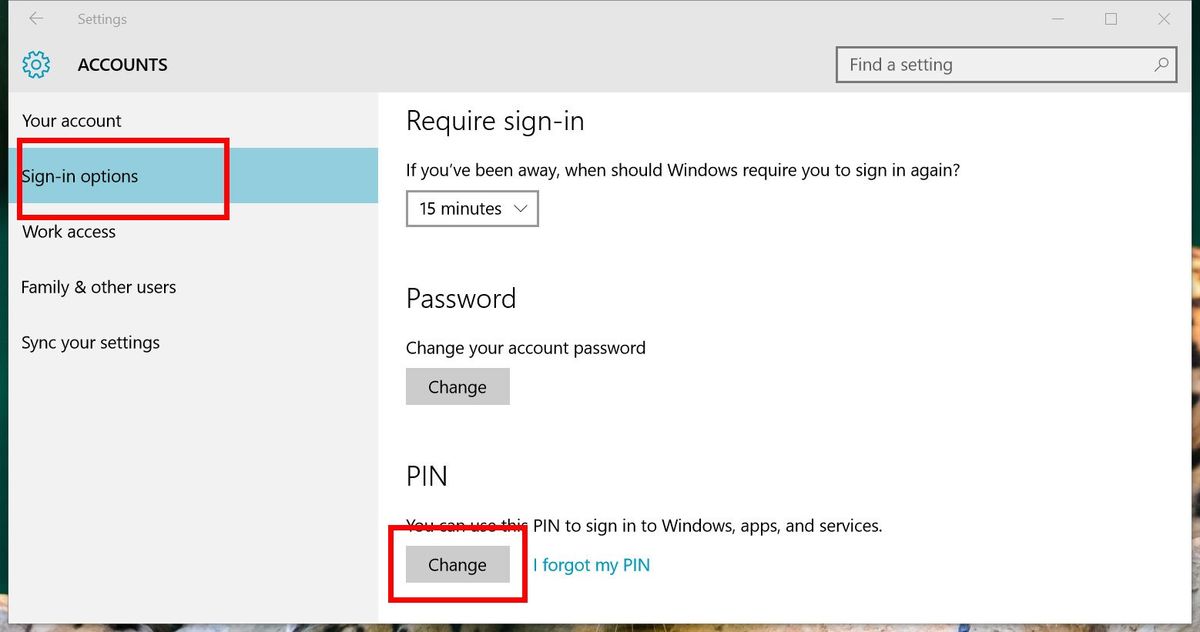
Task: Click Change under Password
Action: (x=457, y=386)
